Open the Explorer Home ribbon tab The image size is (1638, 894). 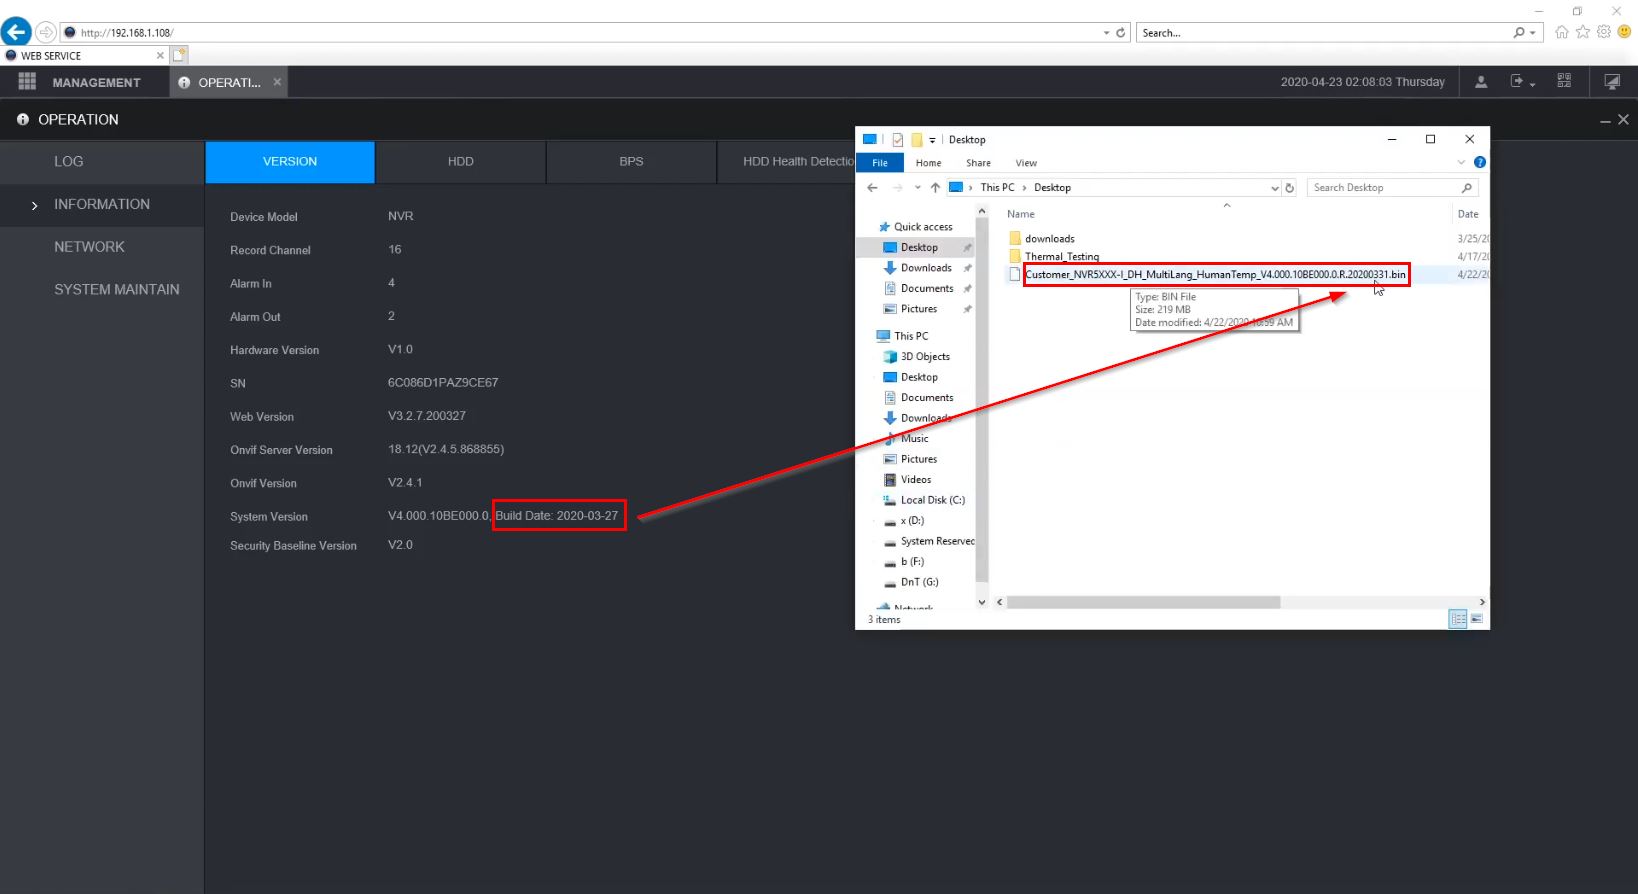pos(928,163)
